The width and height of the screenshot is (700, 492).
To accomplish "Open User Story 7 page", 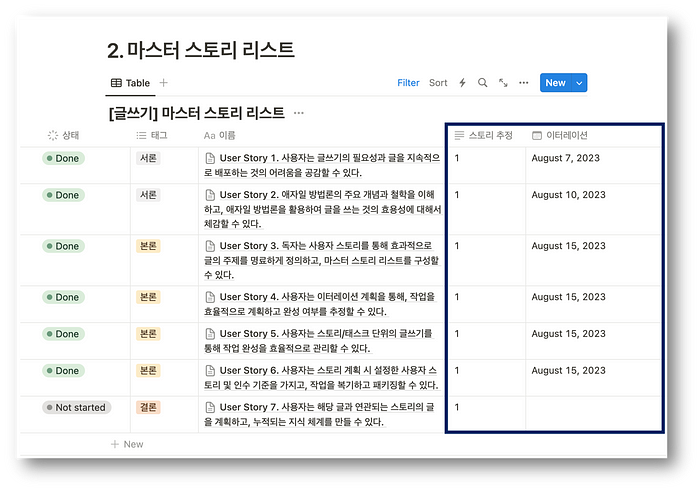I will (x=320, y=414).
